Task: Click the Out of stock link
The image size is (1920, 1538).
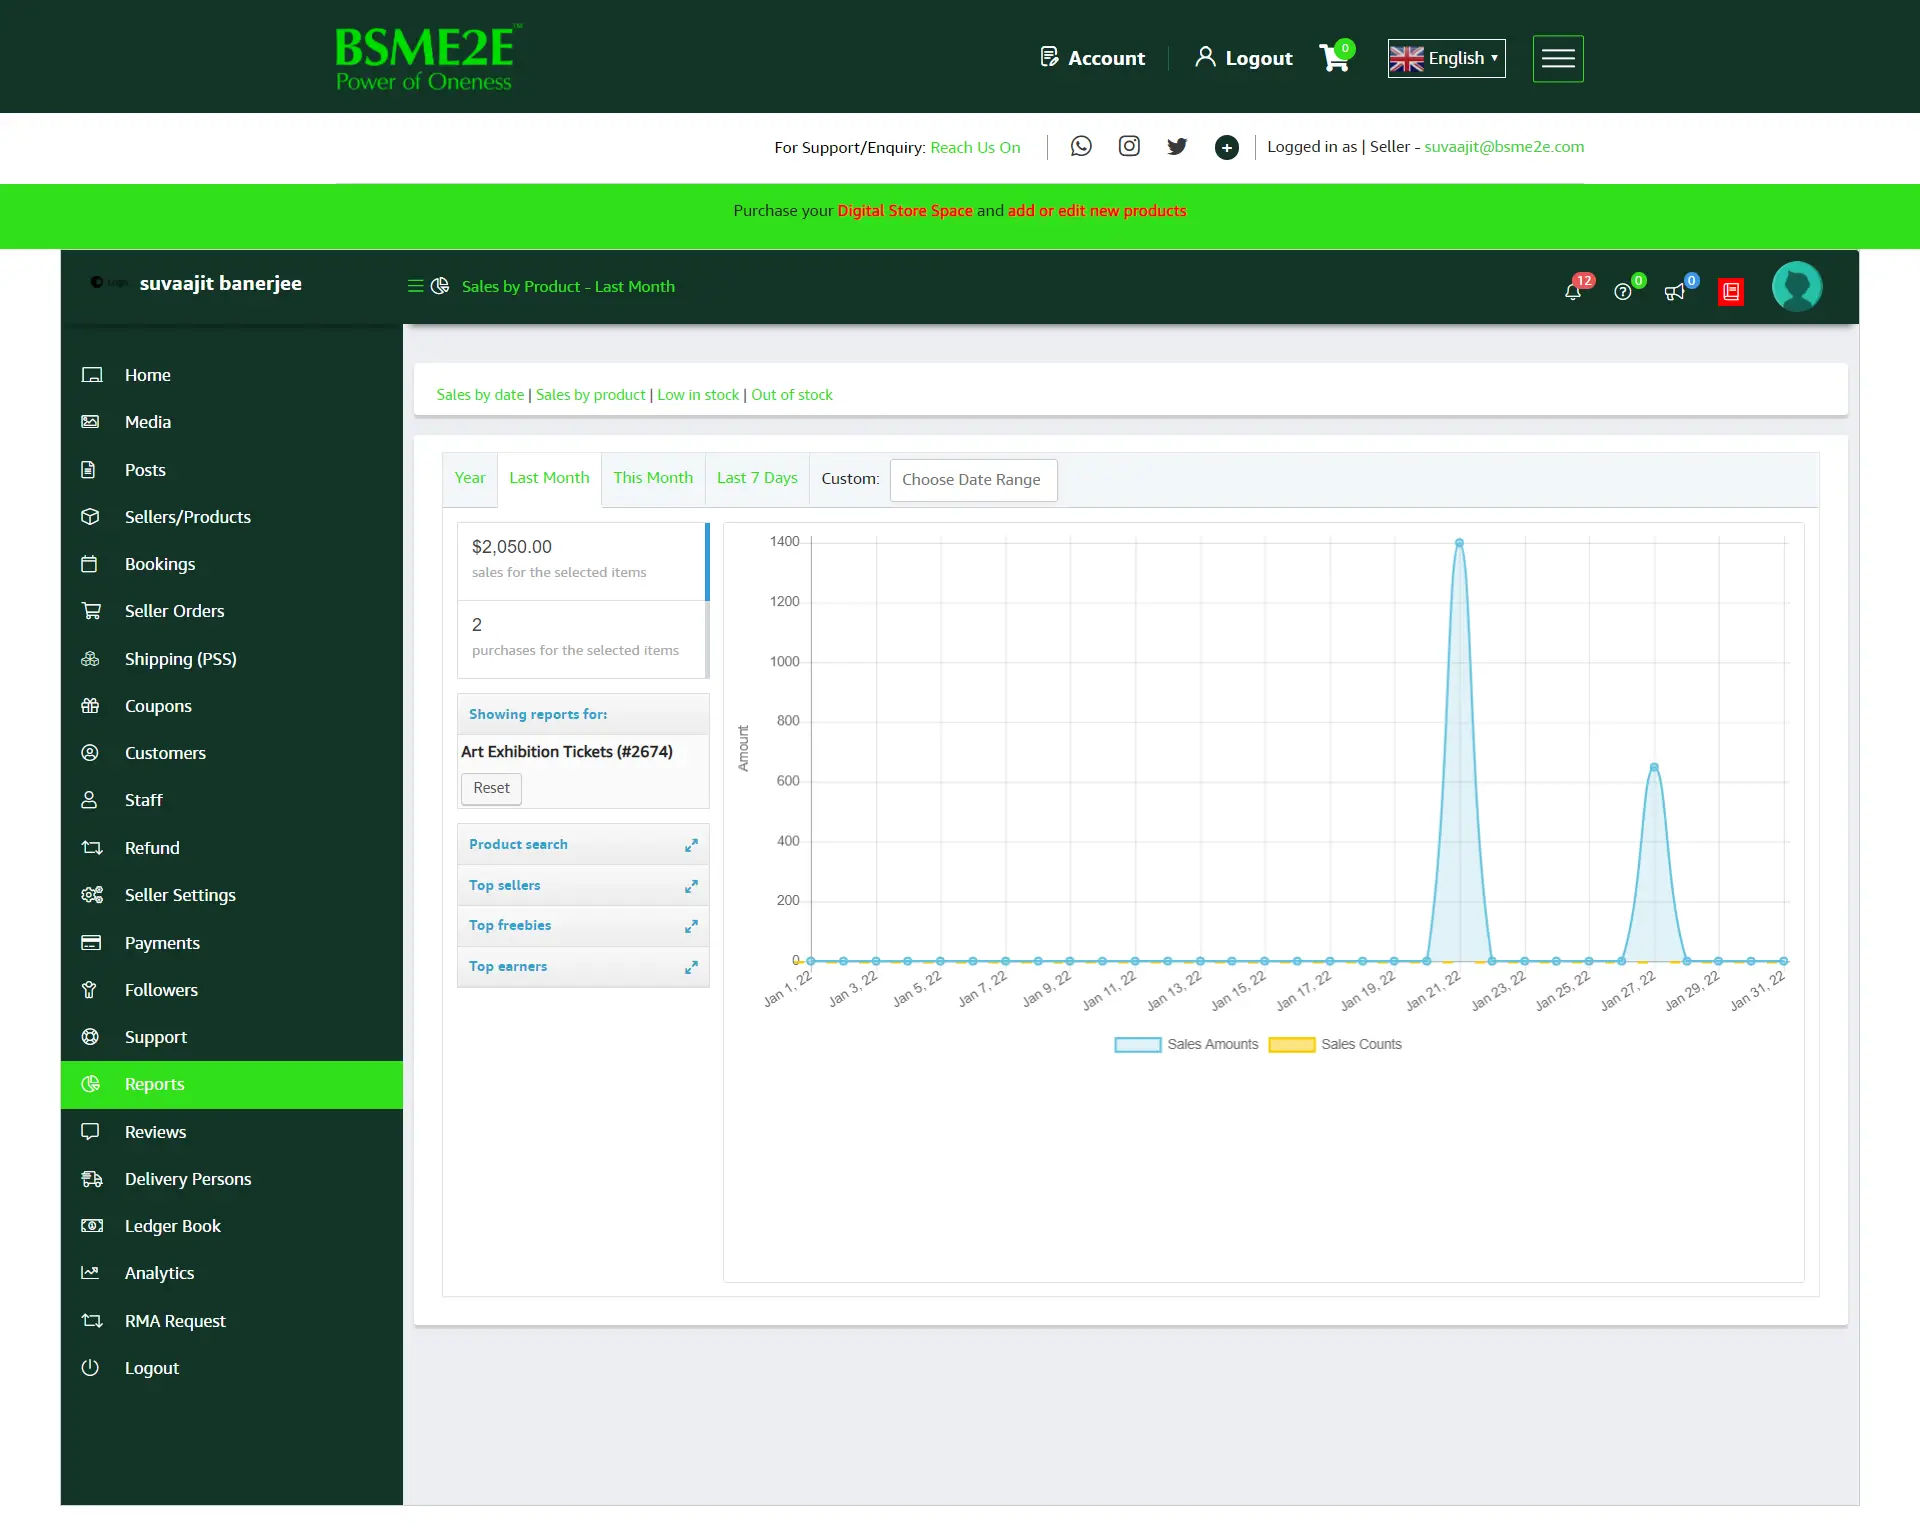Action: click(x=792, y=395)
